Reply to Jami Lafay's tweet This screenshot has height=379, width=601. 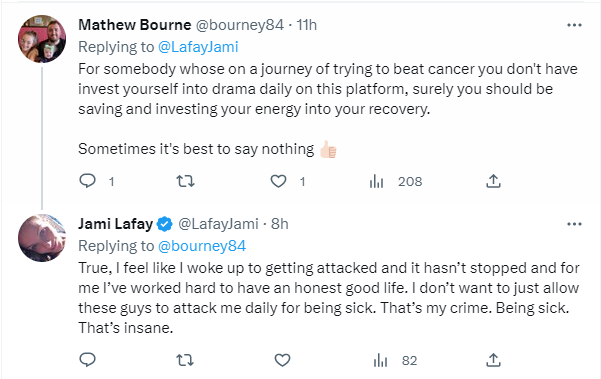pyautogui.click(x=87, y=360)
